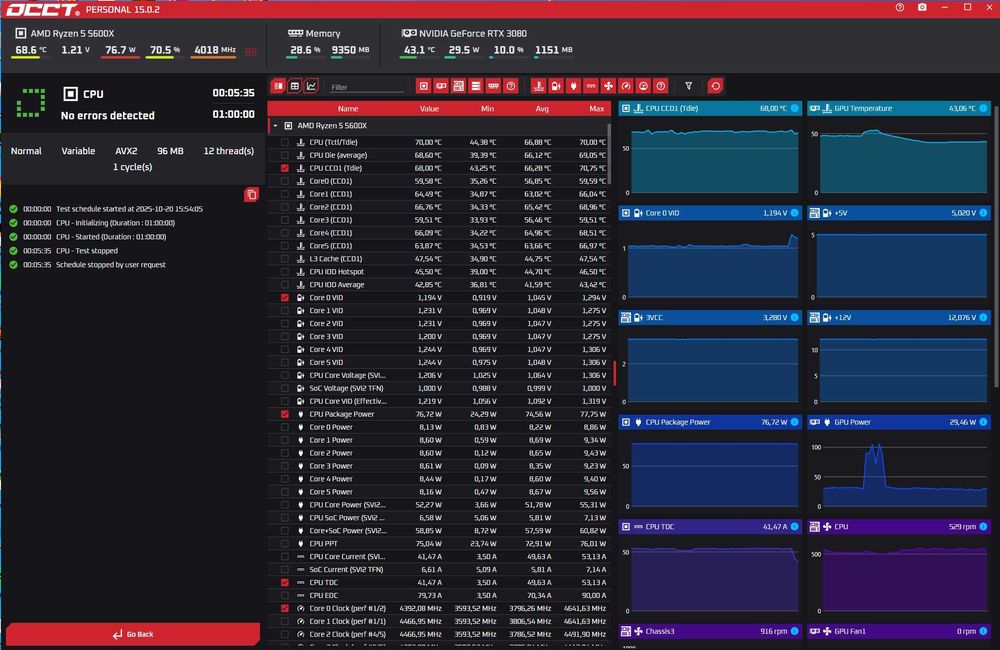This screenshot has height=650, width=1000.
Task: Toggle the clock speed gauge filter
Action: click(626, 86)
